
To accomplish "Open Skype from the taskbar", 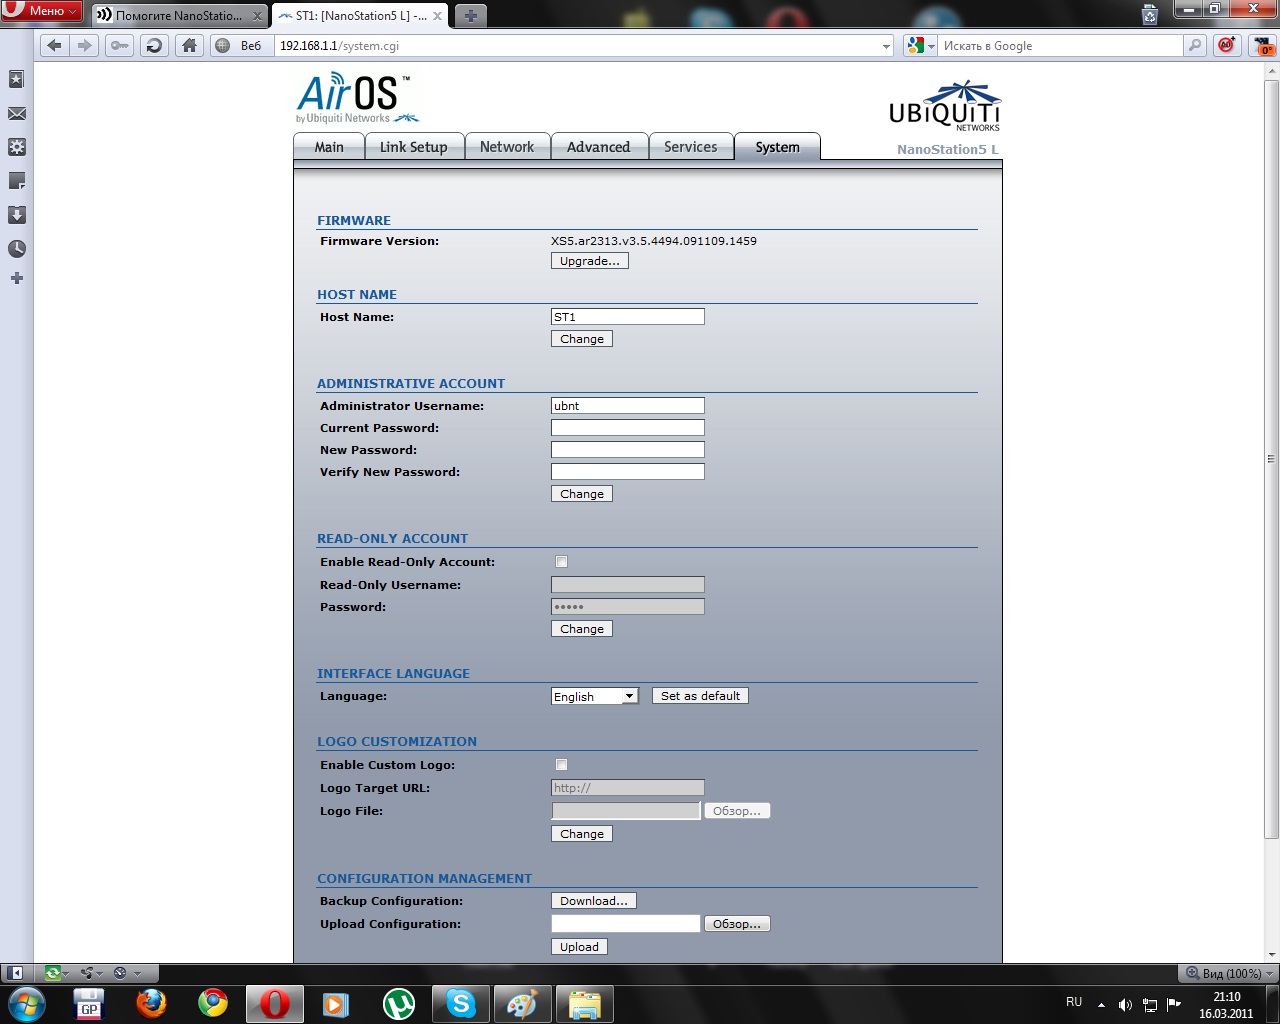I will click(x=460, y=1003).
